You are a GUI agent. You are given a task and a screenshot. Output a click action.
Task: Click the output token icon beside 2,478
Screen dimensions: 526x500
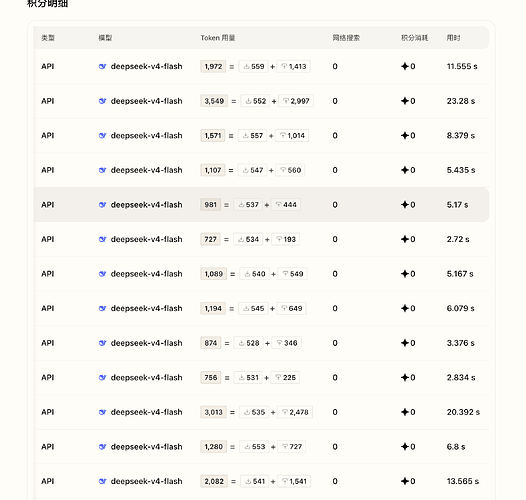(x=285, y=412)
